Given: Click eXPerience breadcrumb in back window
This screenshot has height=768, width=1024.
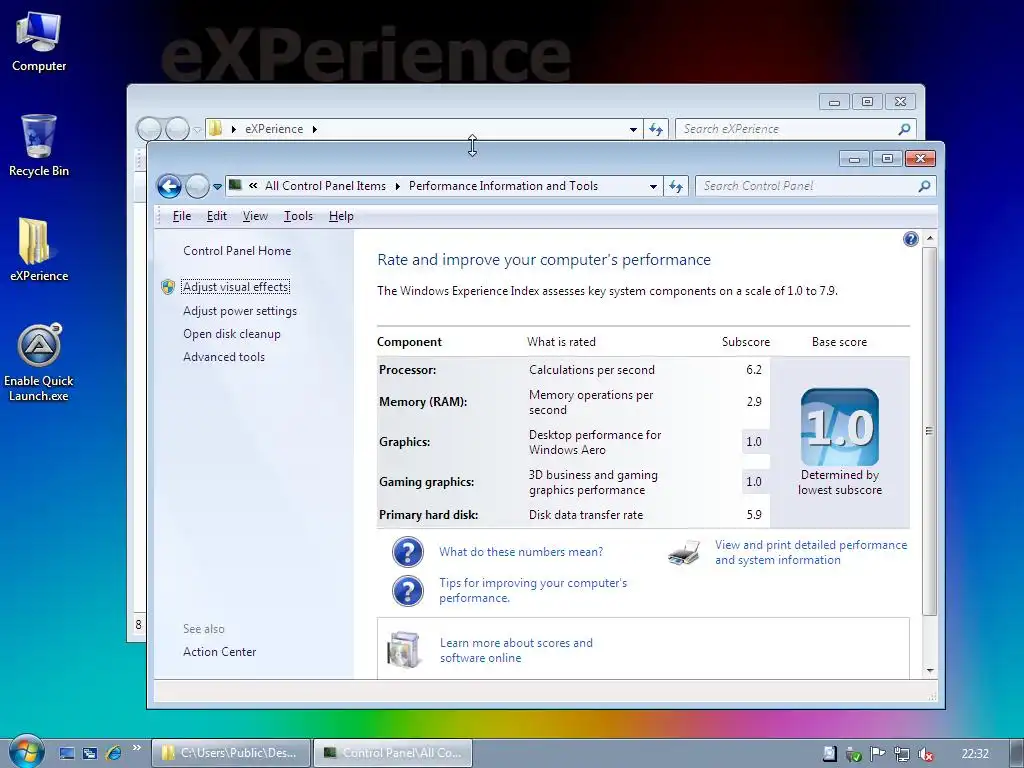Looking at the screenshot, I should click(x=274, y=129).
